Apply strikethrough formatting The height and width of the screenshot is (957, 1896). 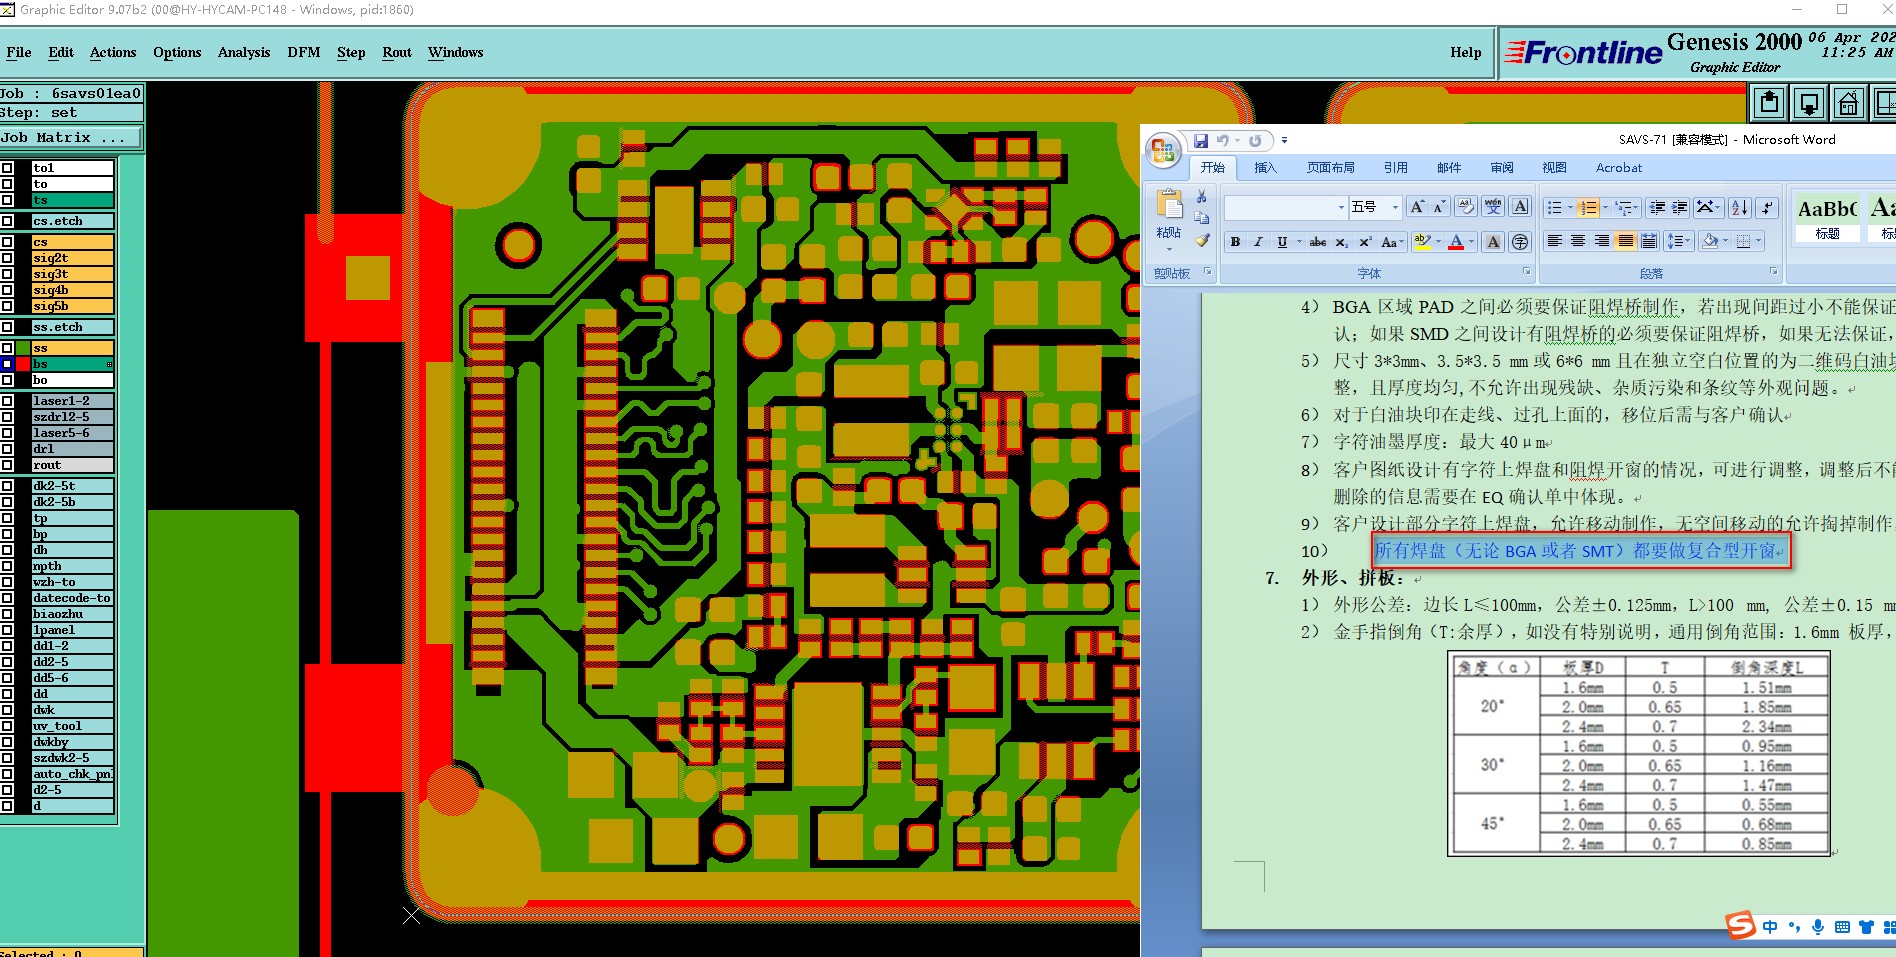(x=1318, y=242)
